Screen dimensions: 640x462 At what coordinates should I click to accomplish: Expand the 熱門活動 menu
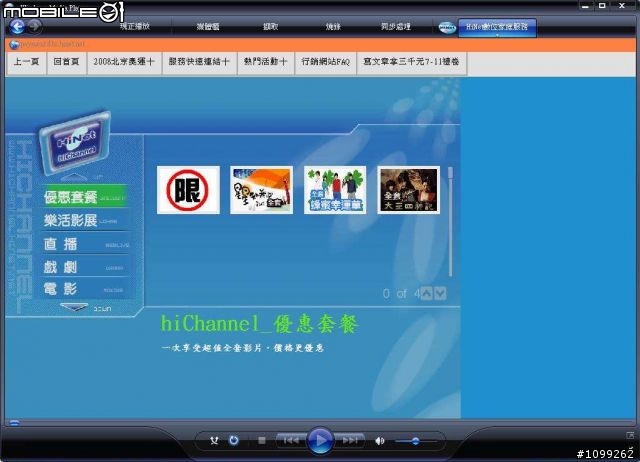click(x=266, y=62)
